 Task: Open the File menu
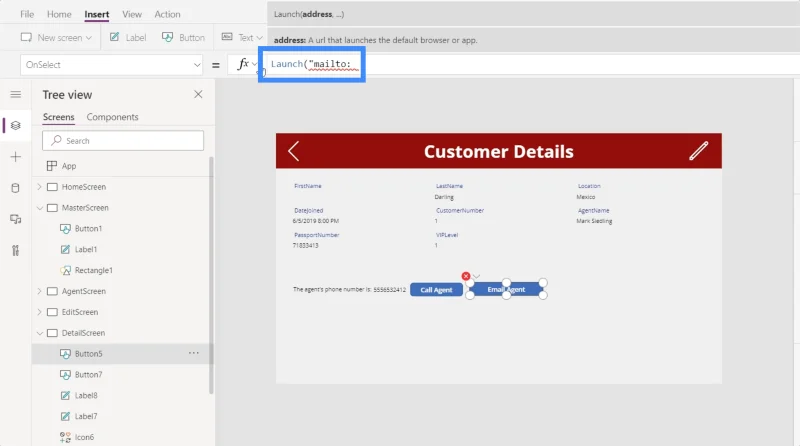[x=27, y=14]
